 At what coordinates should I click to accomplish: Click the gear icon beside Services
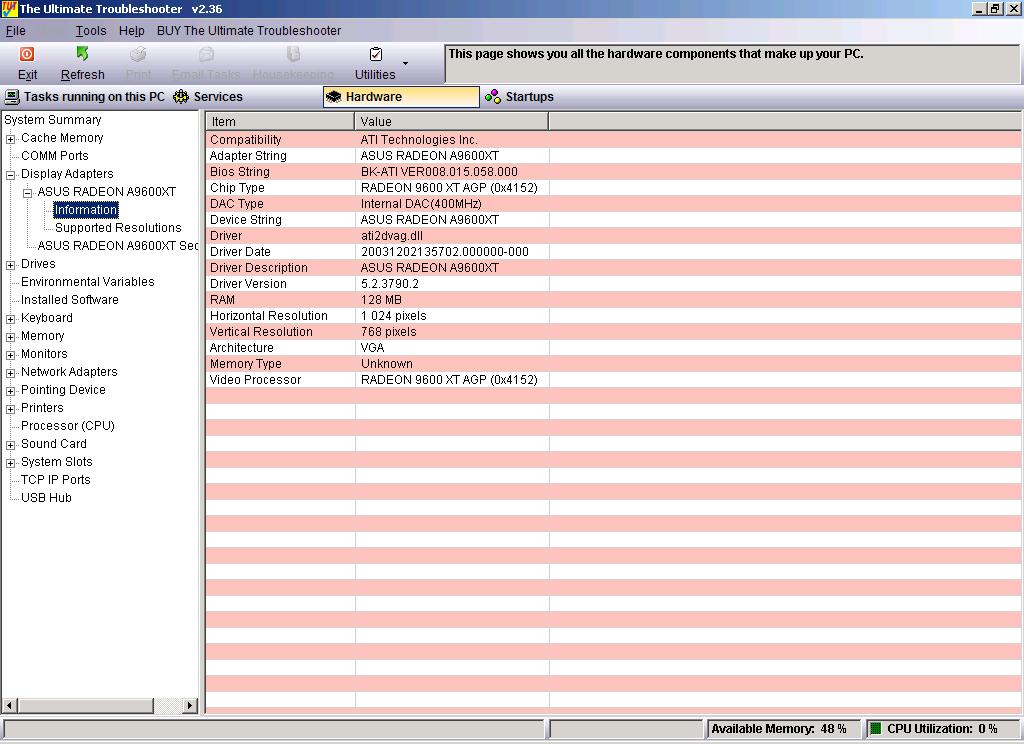point(181,97)
